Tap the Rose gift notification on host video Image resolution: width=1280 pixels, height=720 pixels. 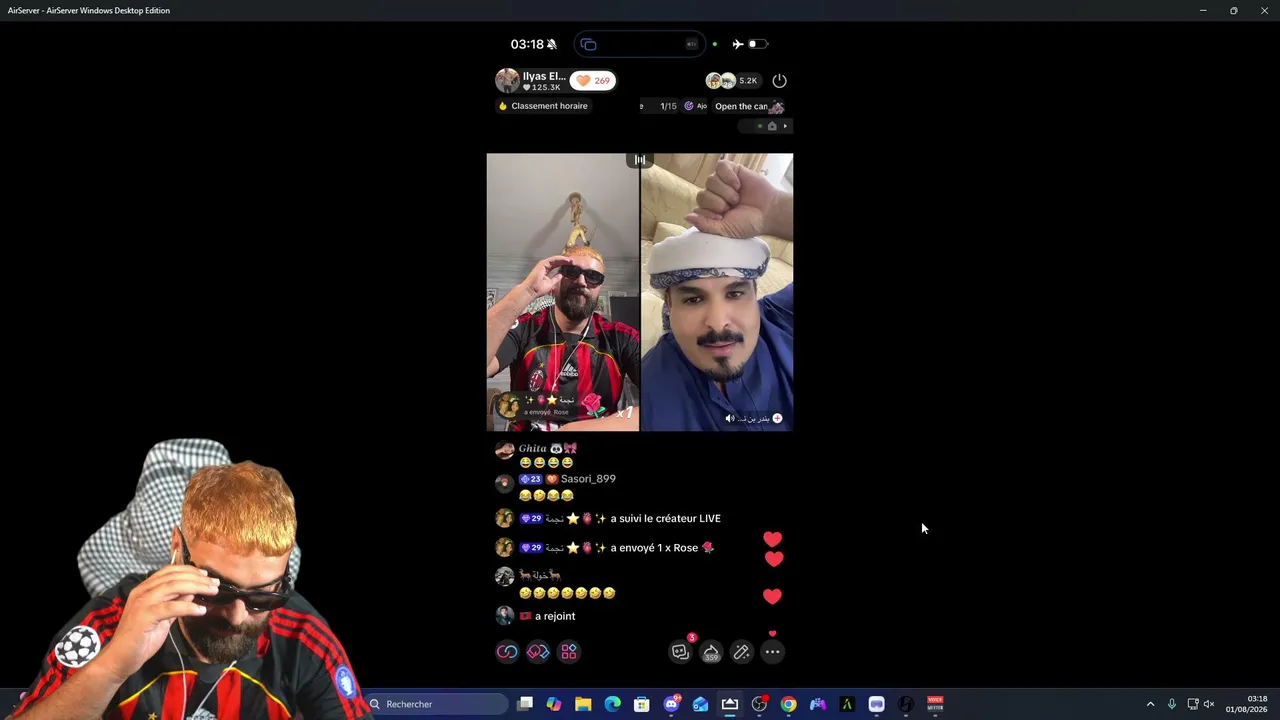tap(565, 405)
